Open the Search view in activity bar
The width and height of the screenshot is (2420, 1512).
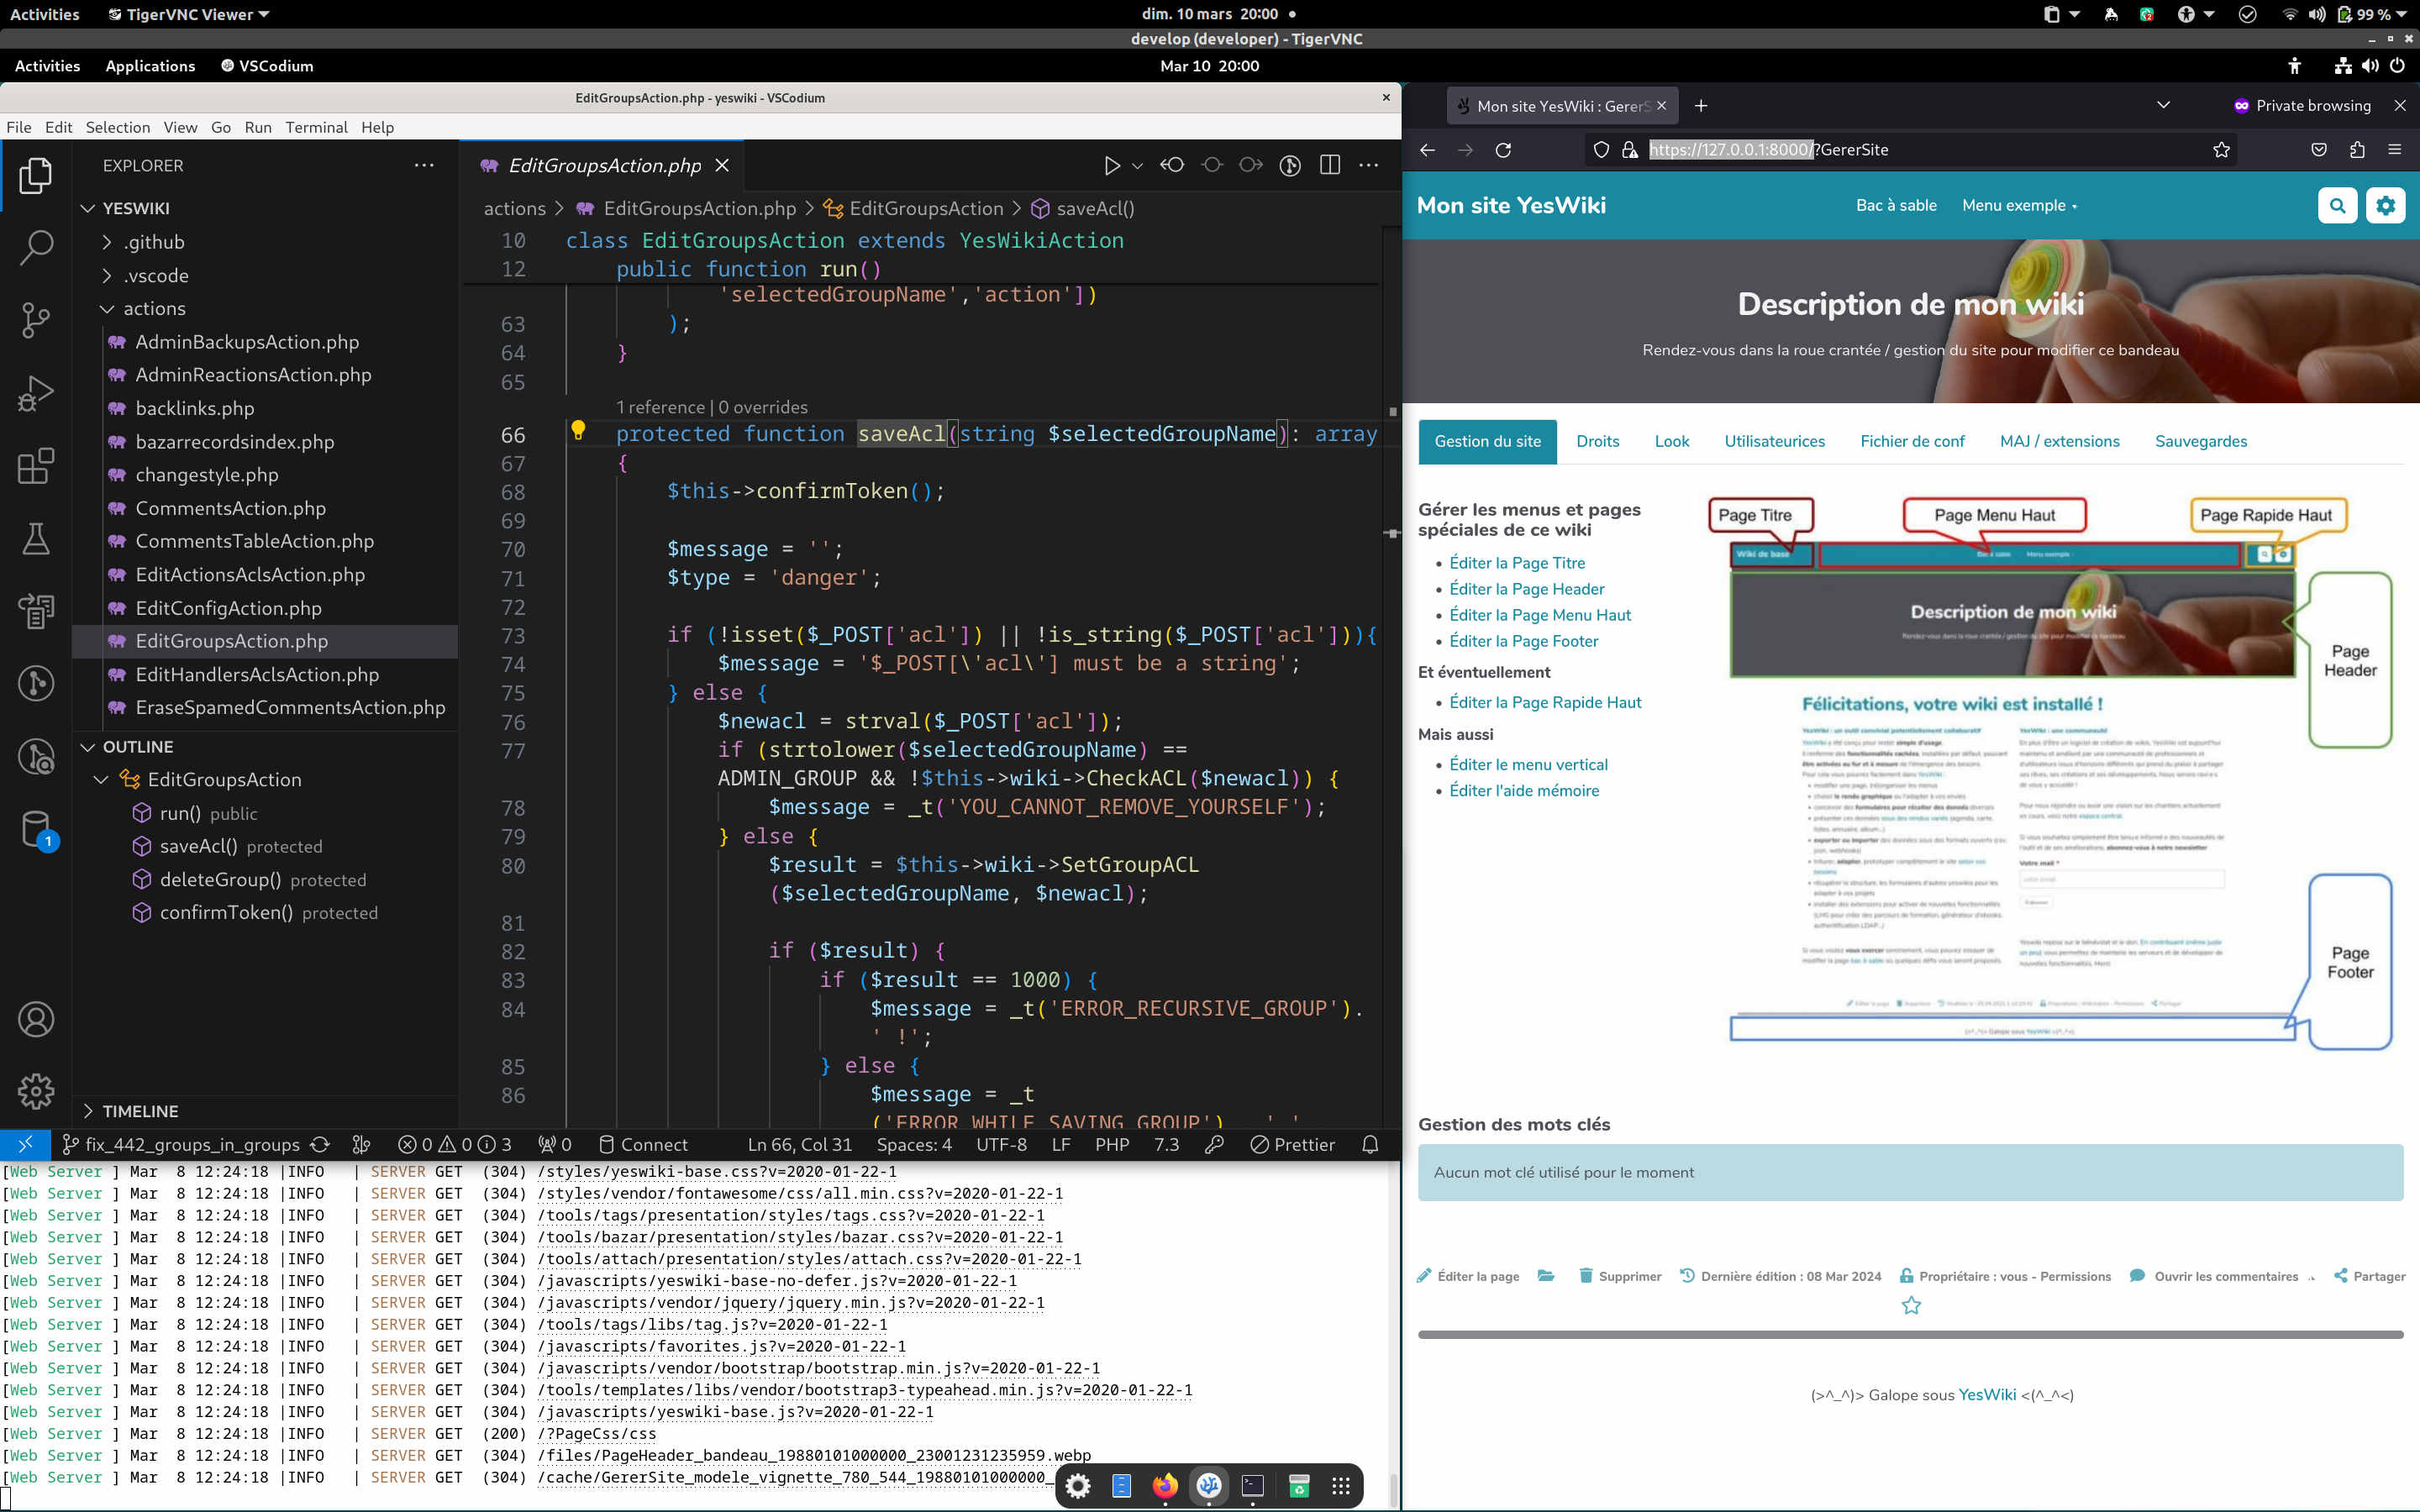(36, 247)
